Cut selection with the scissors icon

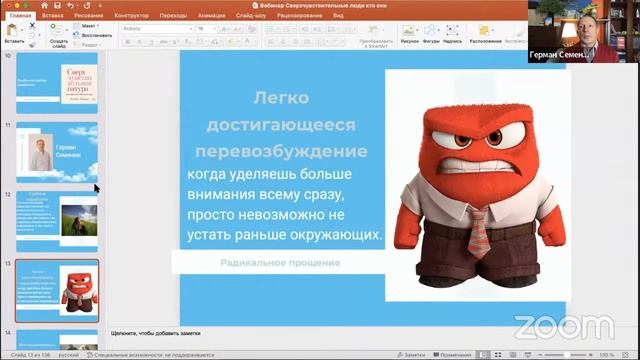pos(32,26)
